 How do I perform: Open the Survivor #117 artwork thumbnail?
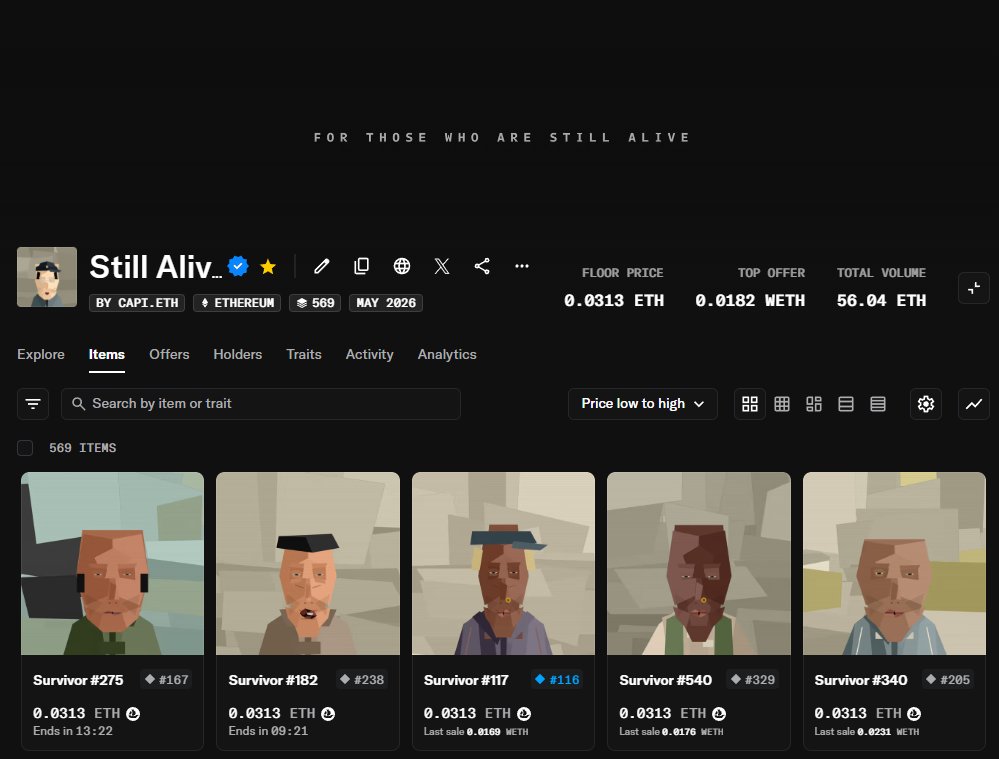(x=503, y=563)
